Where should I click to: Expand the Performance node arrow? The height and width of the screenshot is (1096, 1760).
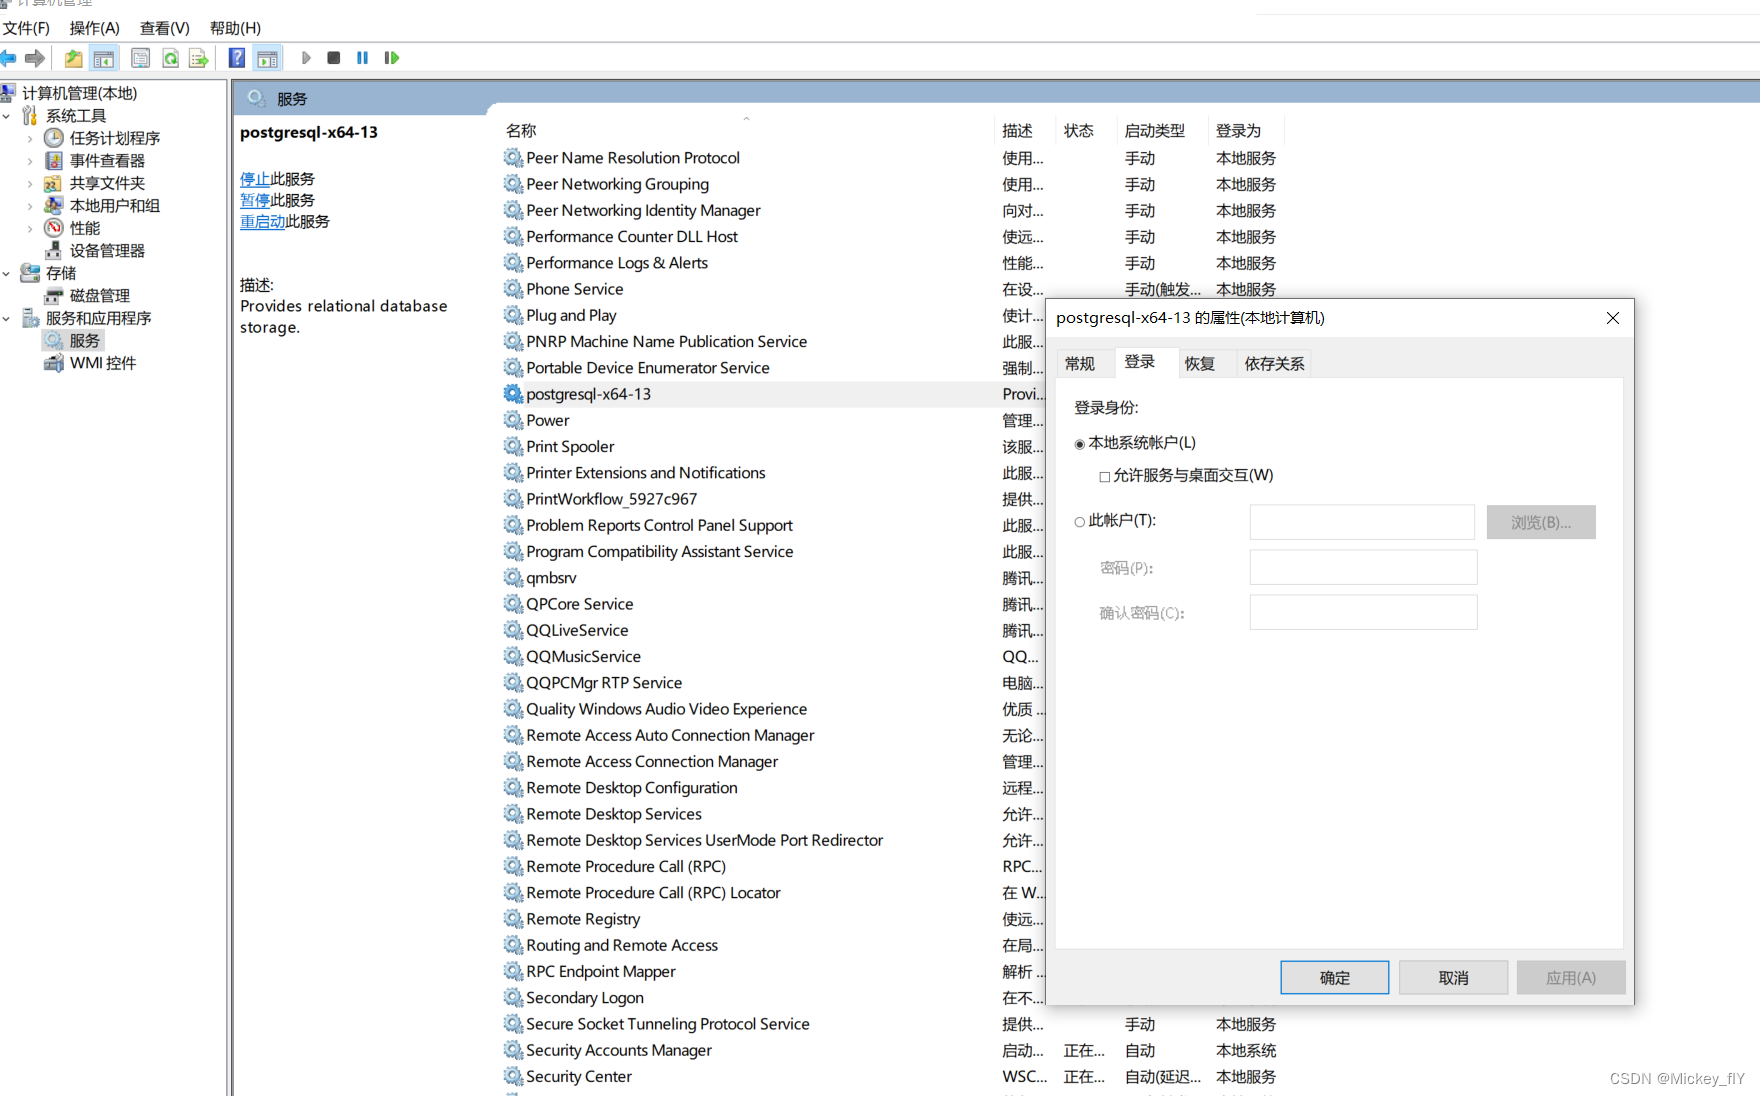pos(30,229)
